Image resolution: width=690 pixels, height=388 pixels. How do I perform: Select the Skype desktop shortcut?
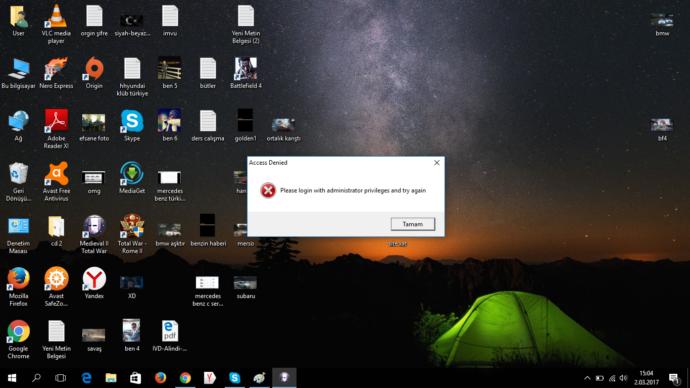tap(132, 125)
